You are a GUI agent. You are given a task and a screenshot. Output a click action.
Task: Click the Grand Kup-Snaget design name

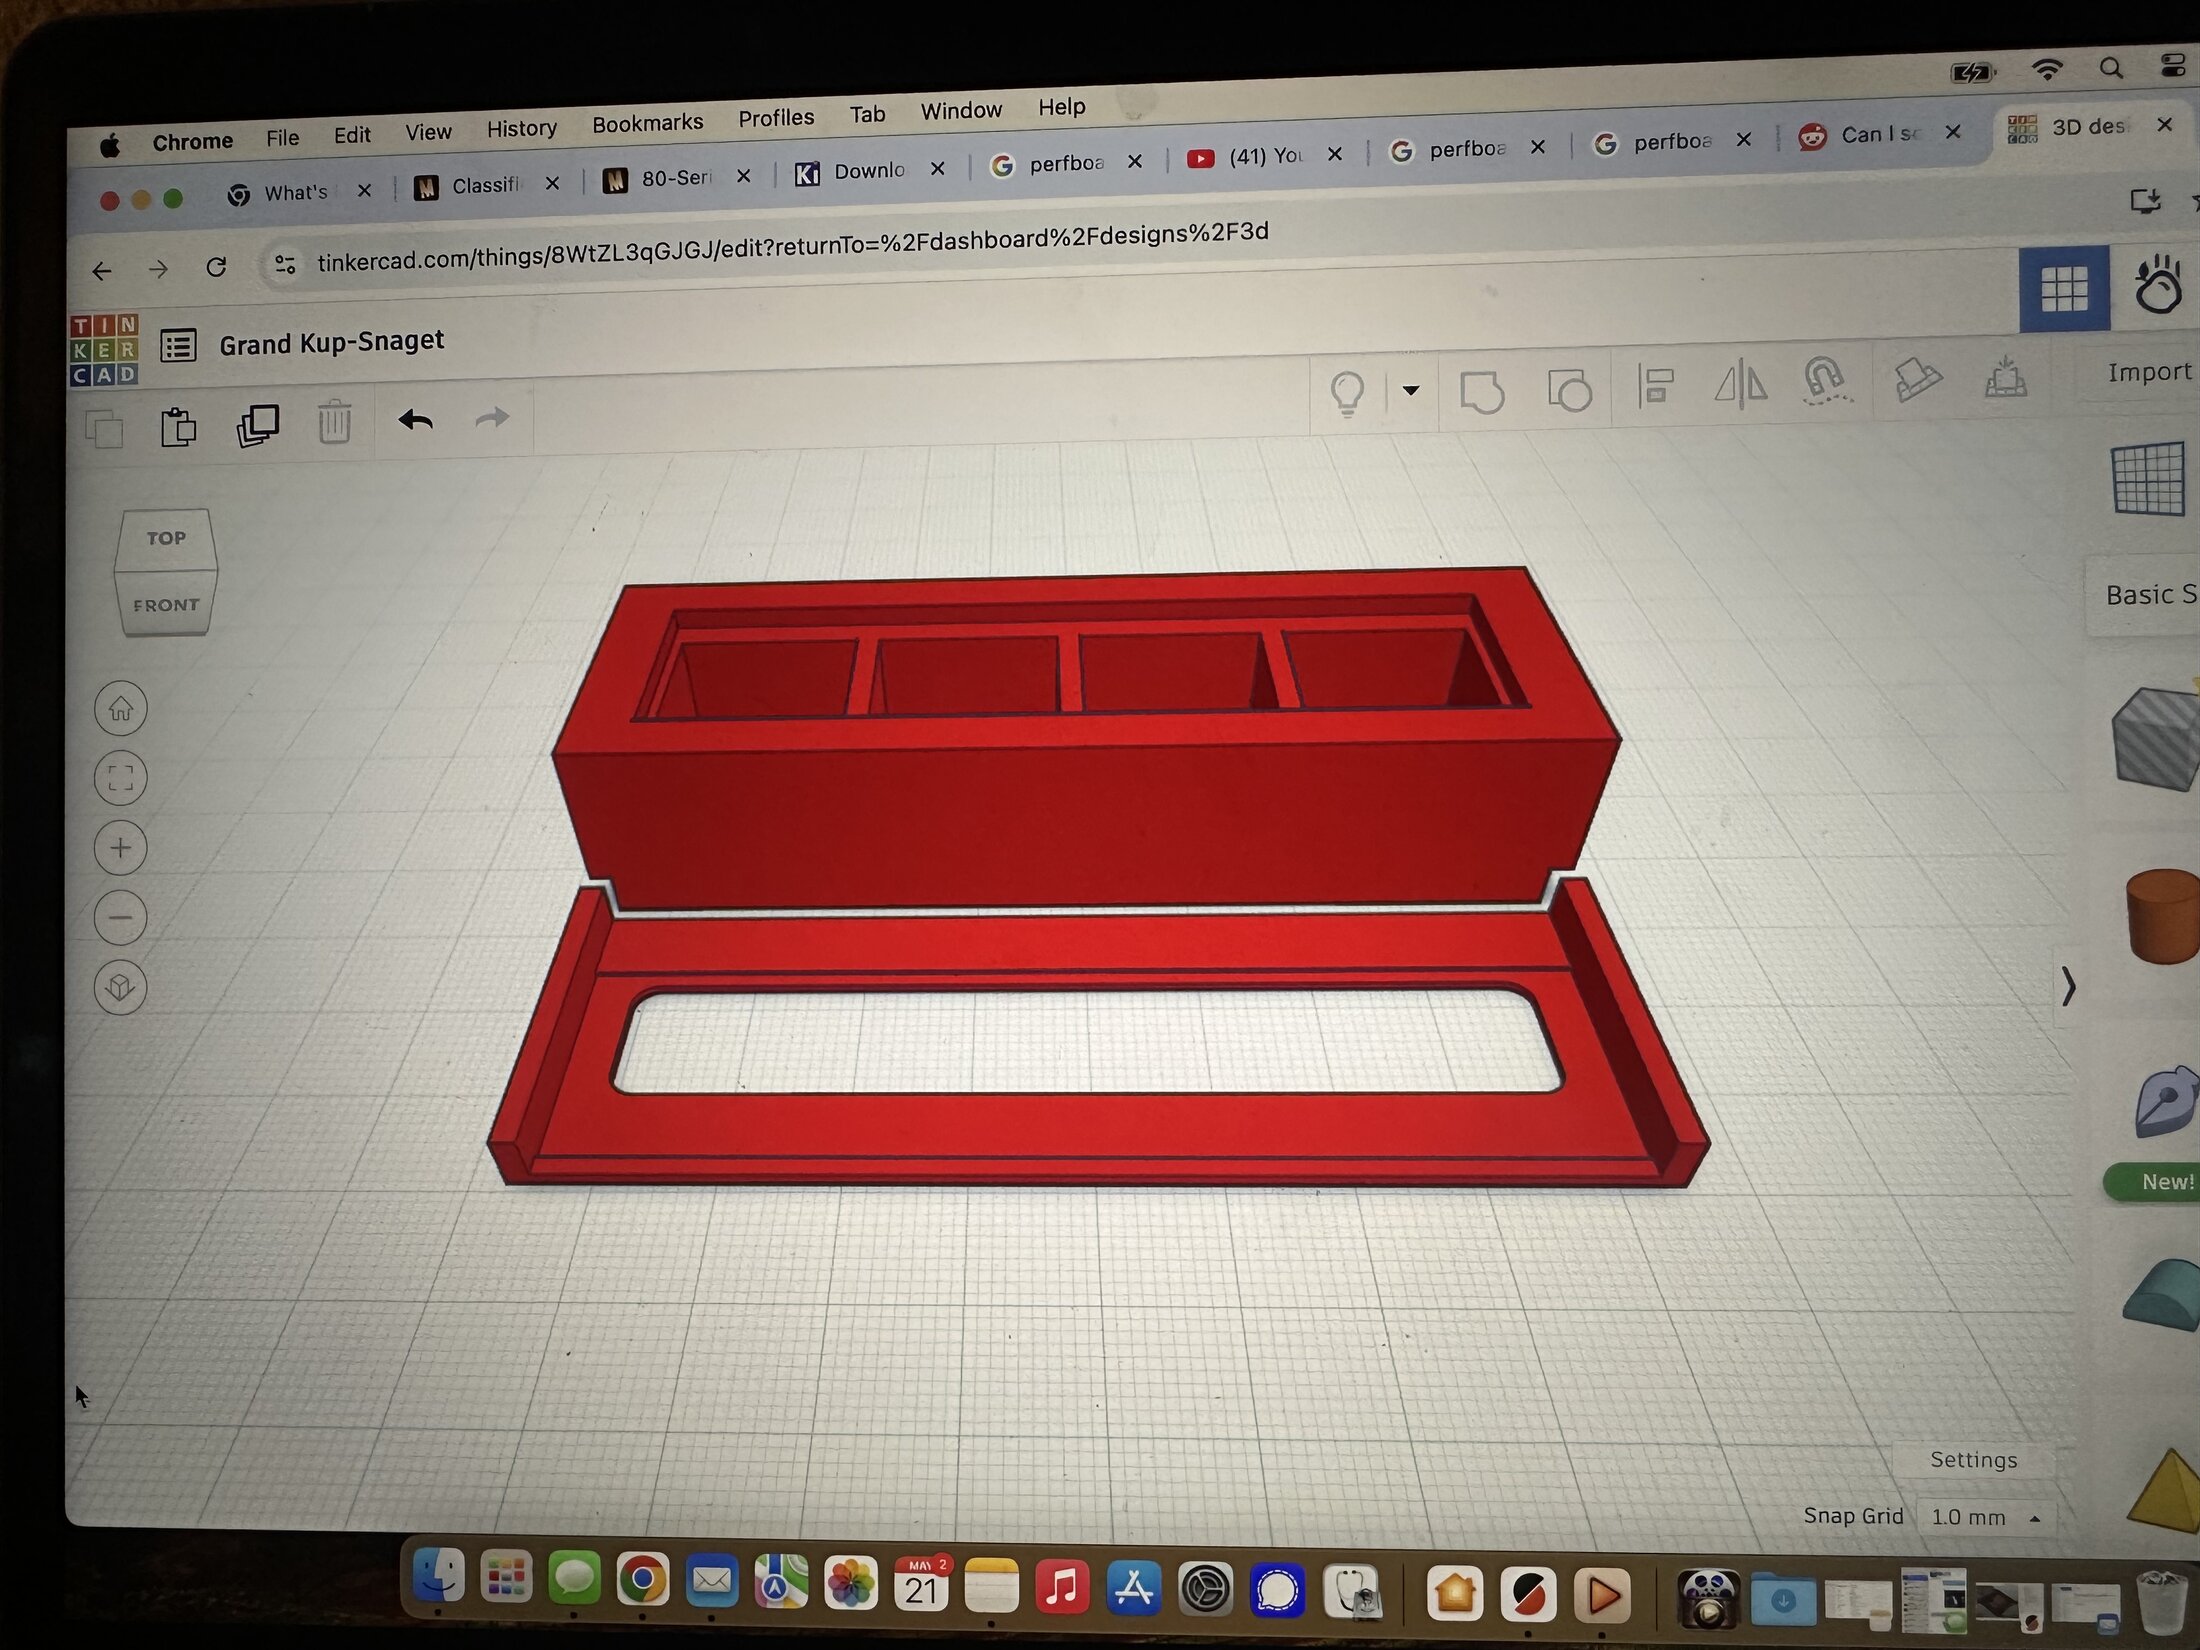[x=331, y=342]
